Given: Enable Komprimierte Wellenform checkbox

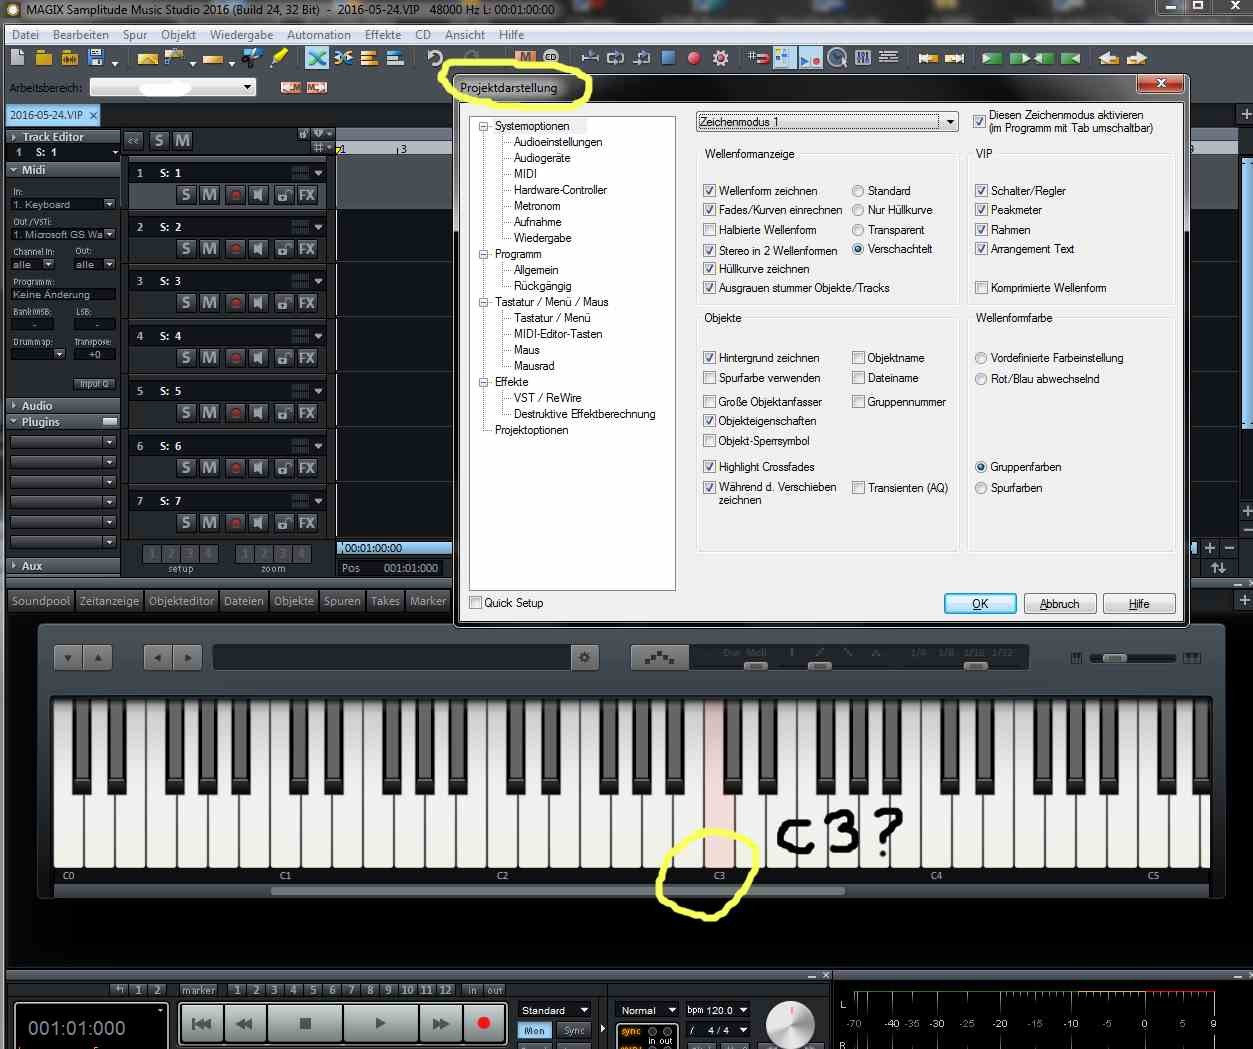Looking at the screenshot, I should [x=981, y=288].
